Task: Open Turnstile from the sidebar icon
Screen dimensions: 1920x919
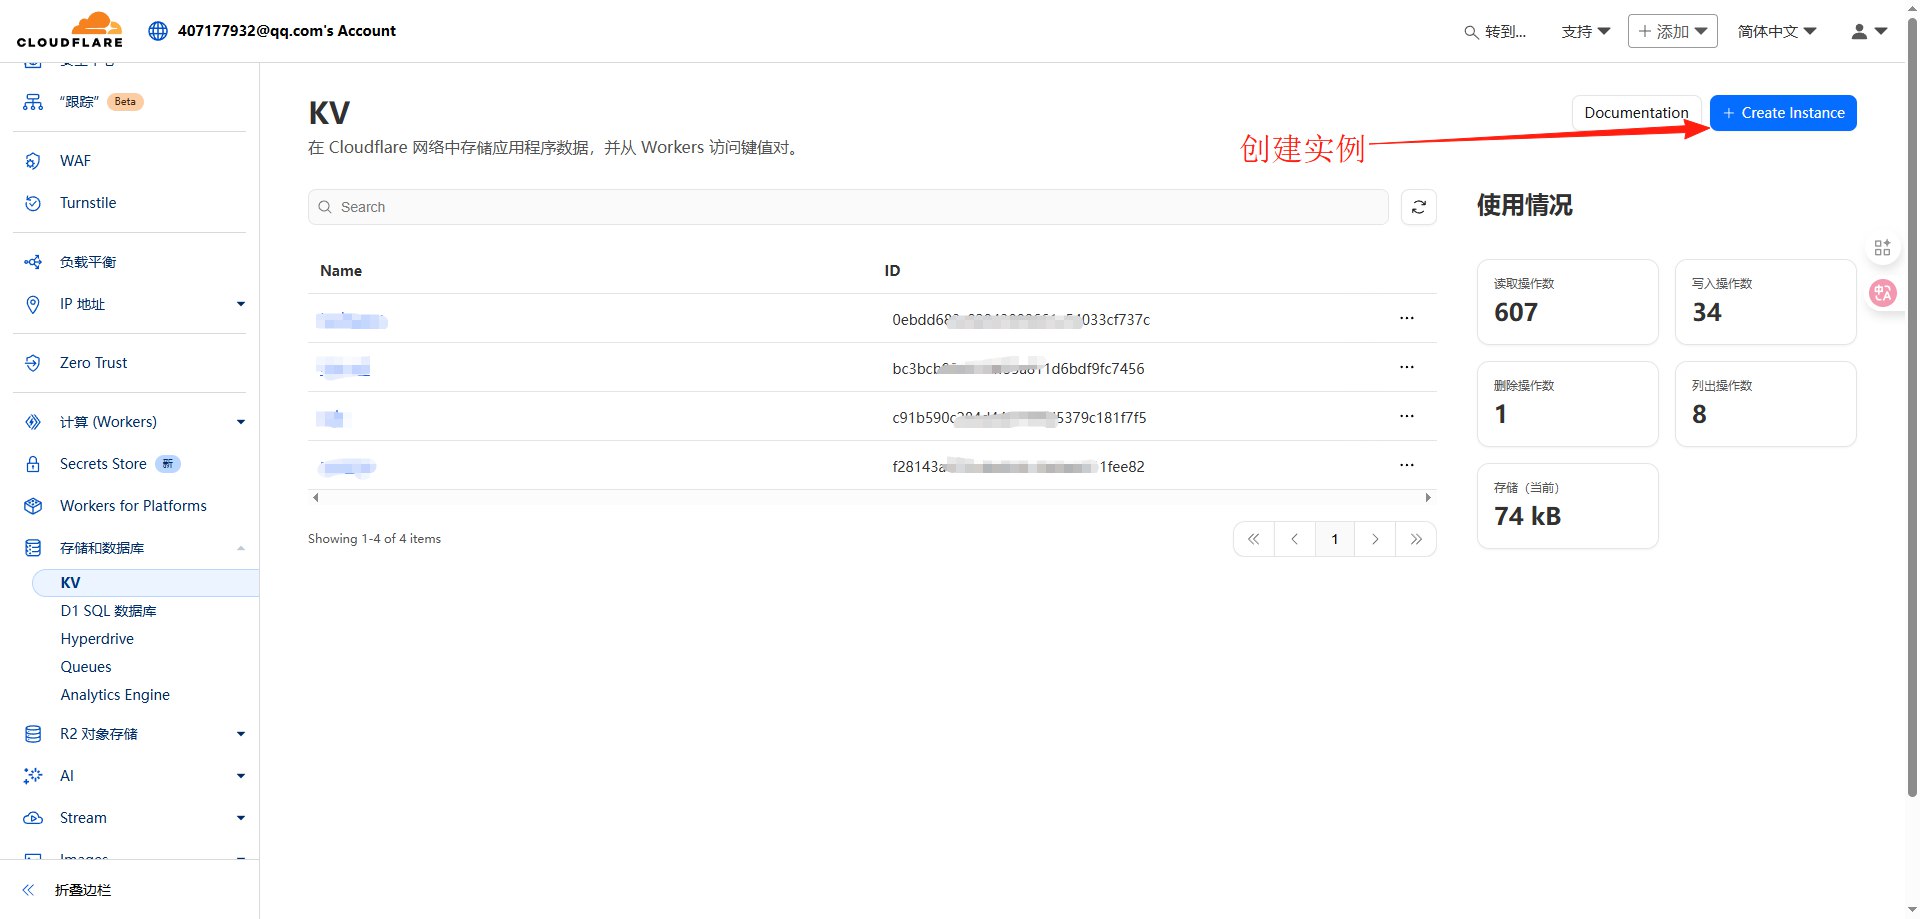Action: coord(32,202)
